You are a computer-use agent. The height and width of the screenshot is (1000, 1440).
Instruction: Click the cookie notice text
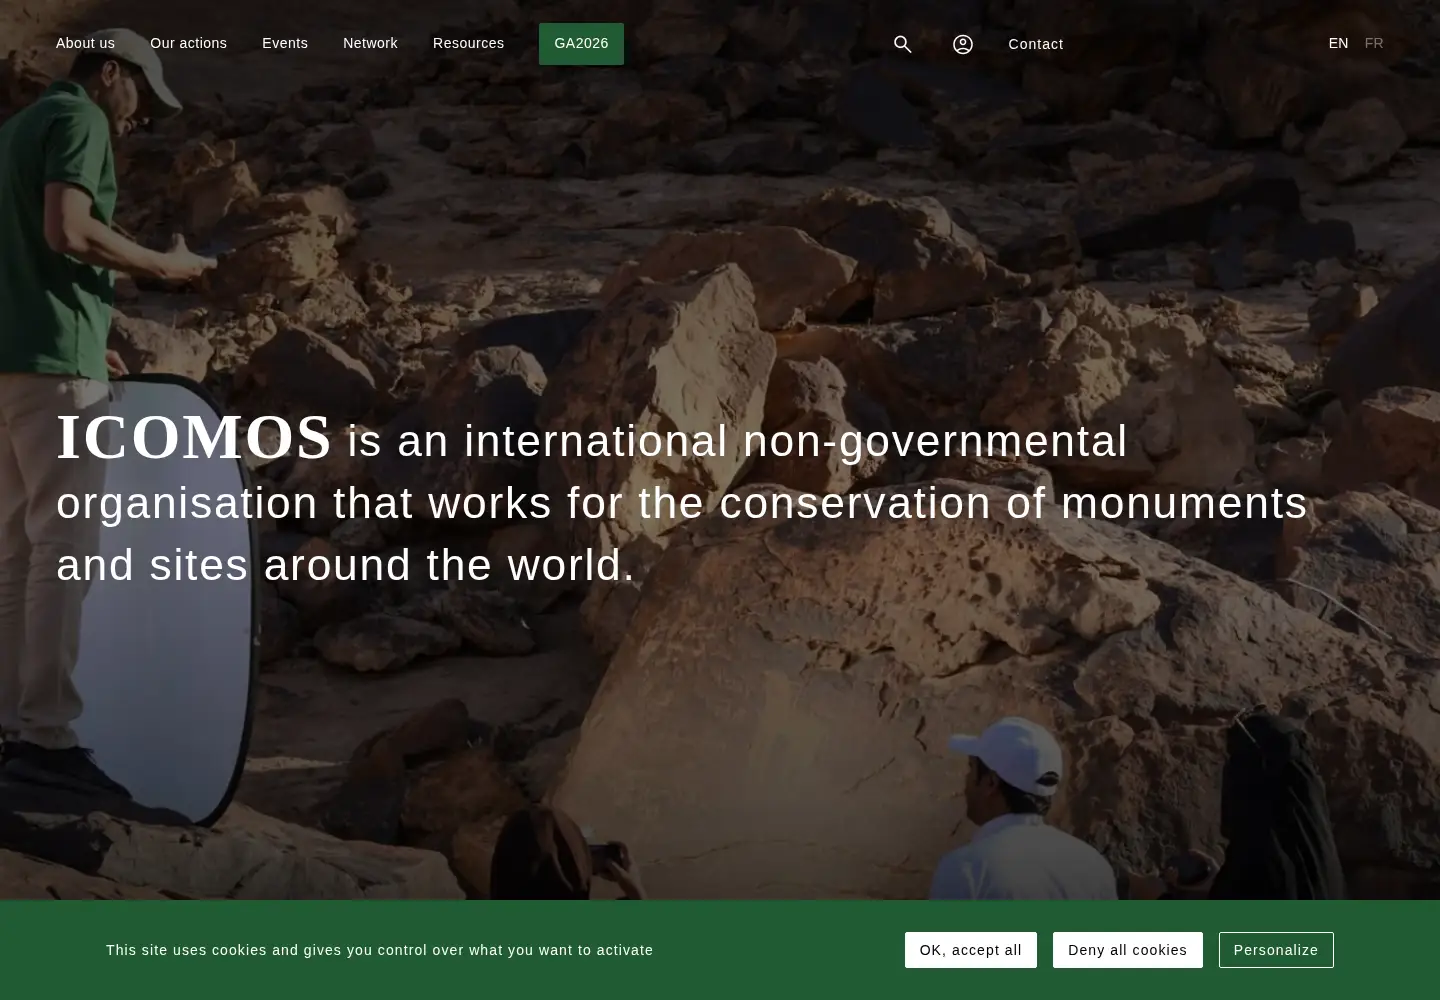[x=379, y=950]
